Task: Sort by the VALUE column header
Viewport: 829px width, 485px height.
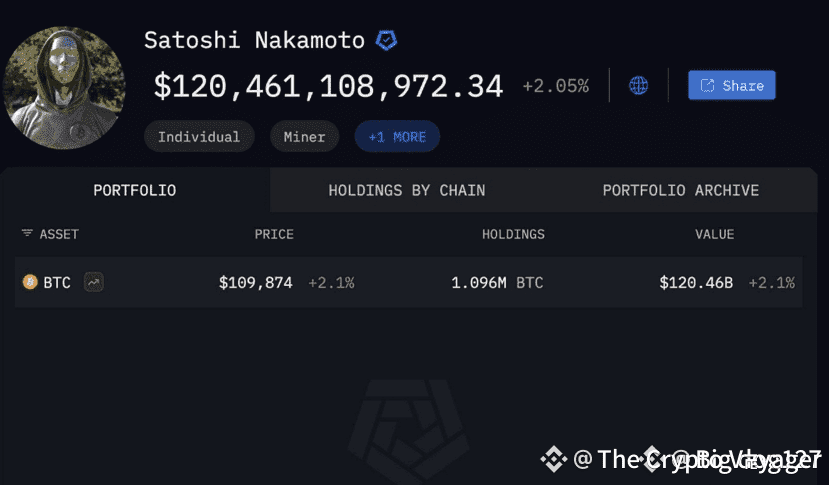Action: [x=714, y=234]
